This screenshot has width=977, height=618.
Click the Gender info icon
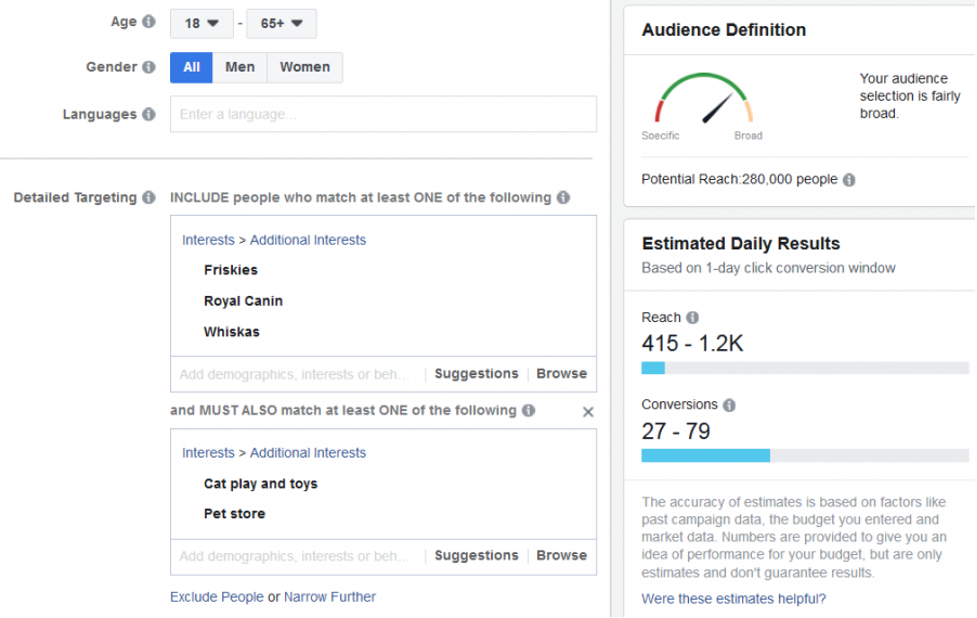149,67
